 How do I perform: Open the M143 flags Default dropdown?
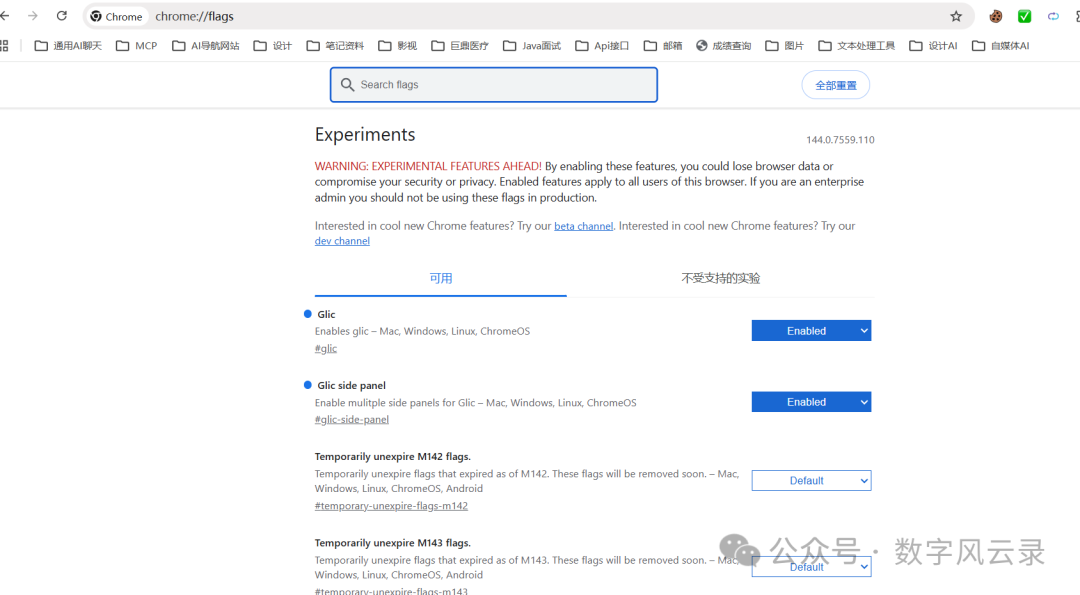pos(811,567)
